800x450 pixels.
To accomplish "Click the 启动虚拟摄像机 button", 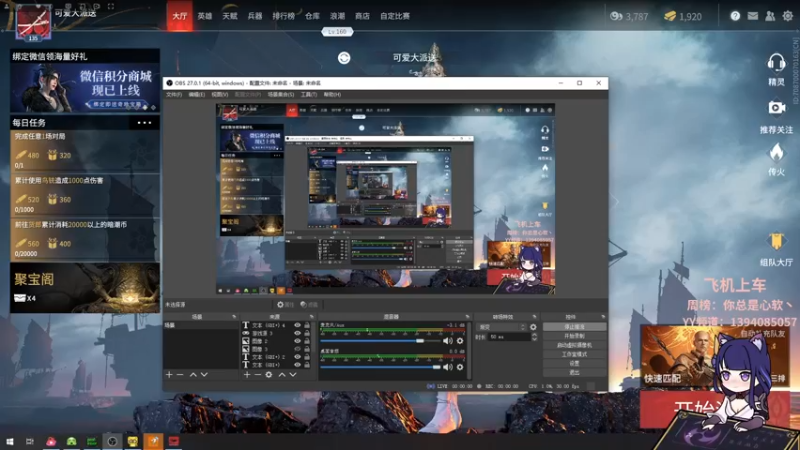I will click(x=574, y=345).
